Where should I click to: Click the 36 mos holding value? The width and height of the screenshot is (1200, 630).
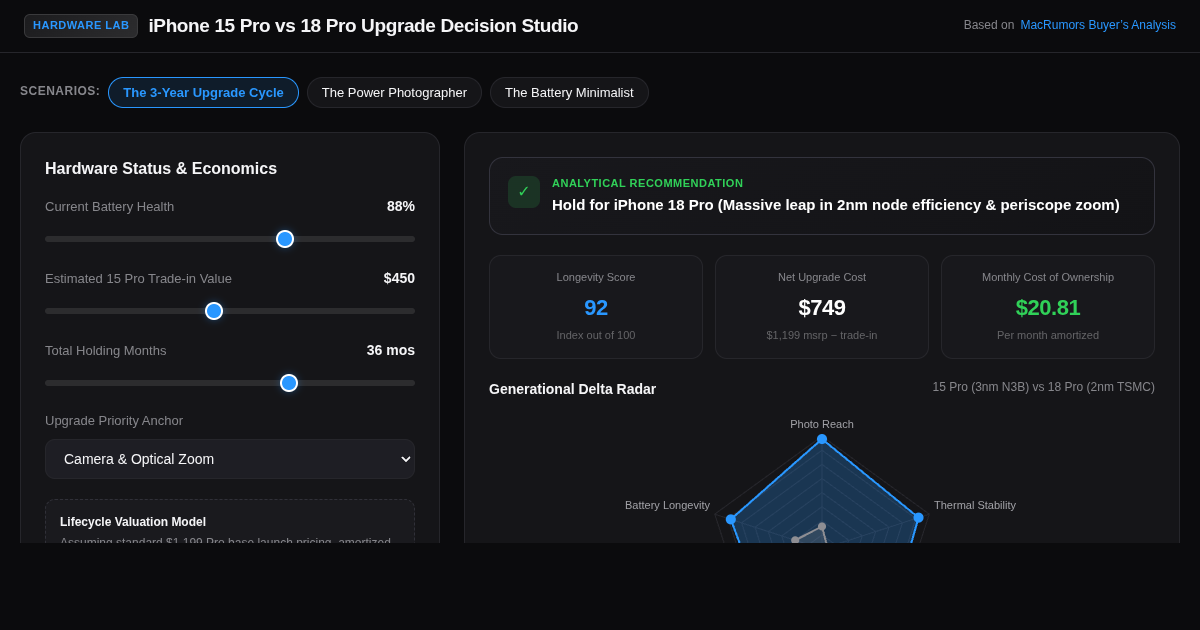(391, 350)
